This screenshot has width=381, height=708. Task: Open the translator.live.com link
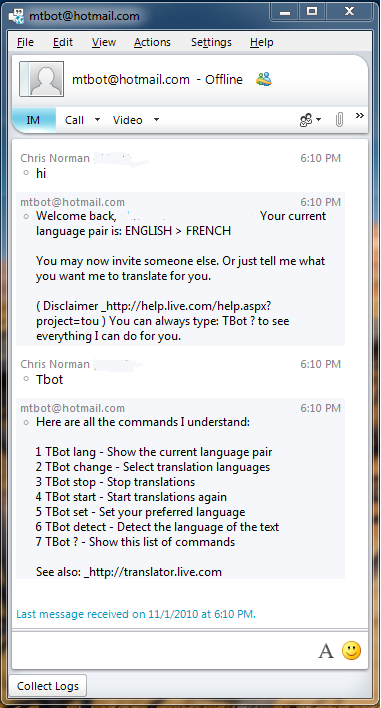click(x=153, y=572)
